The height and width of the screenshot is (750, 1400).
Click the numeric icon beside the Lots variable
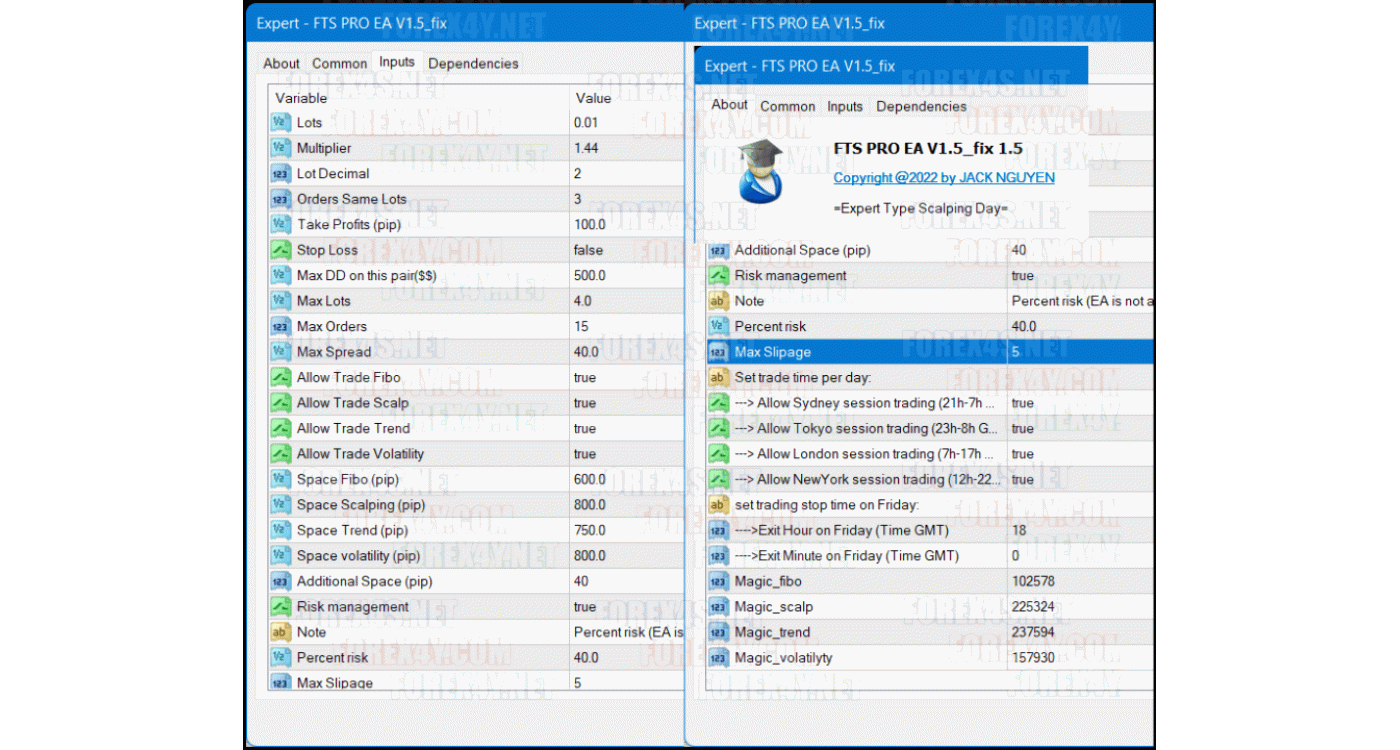coord(281,122)
